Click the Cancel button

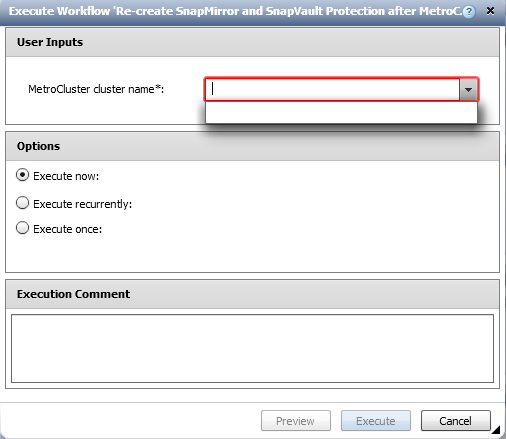pos(456,421)
